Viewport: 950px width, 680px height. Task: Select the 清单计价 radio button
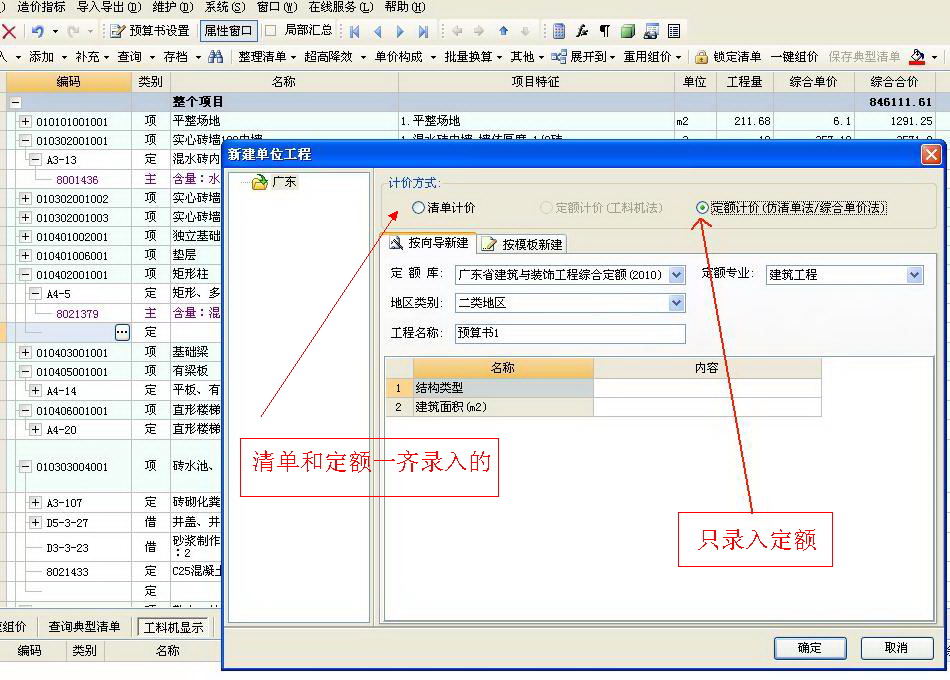click(418, 208)
